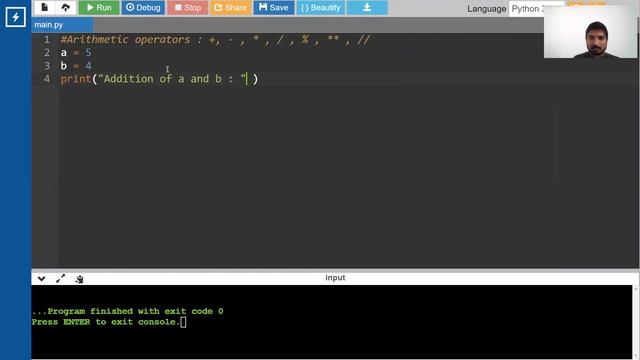Run the program

[99, 7]
